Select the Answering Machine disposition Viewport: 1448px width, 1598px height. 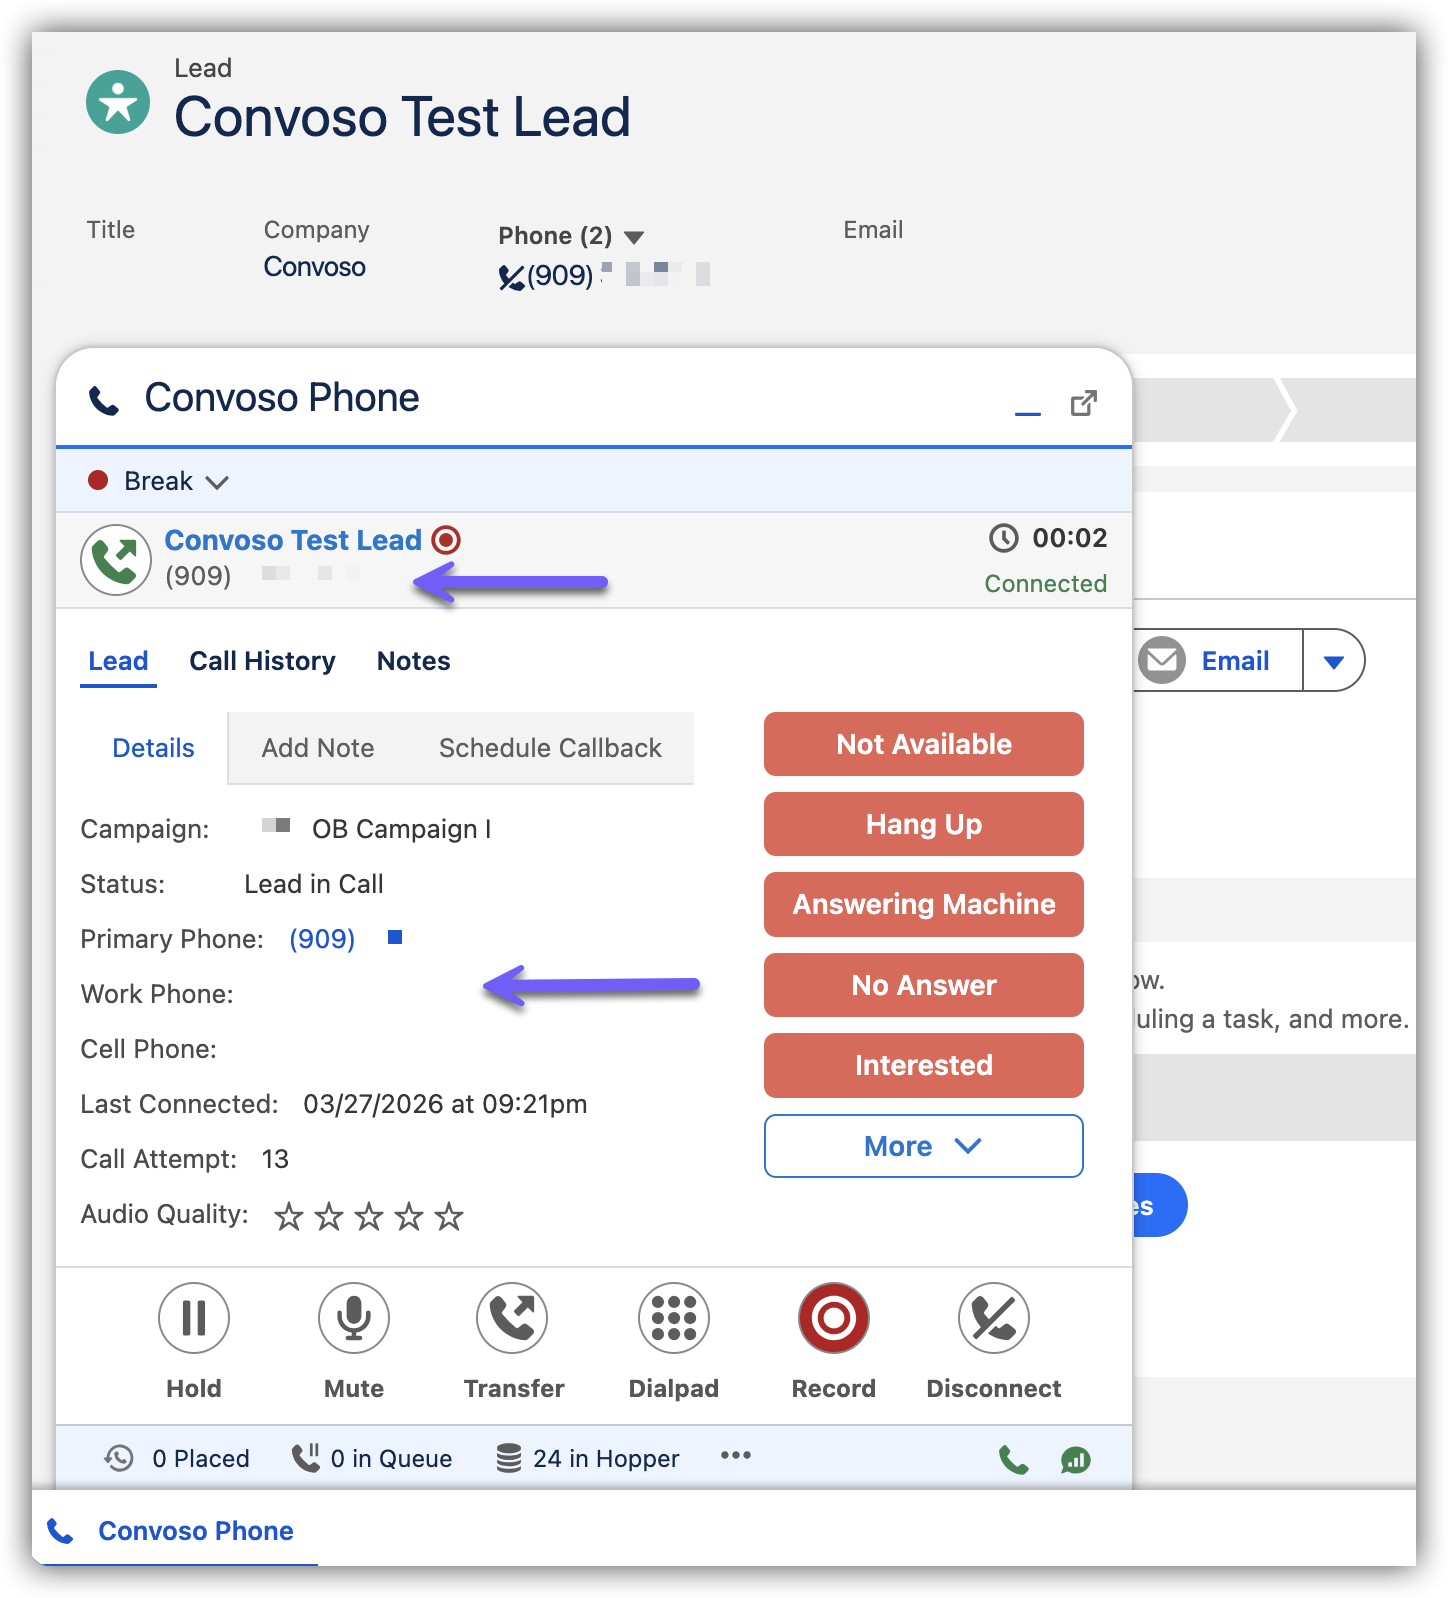click(923, 904)
